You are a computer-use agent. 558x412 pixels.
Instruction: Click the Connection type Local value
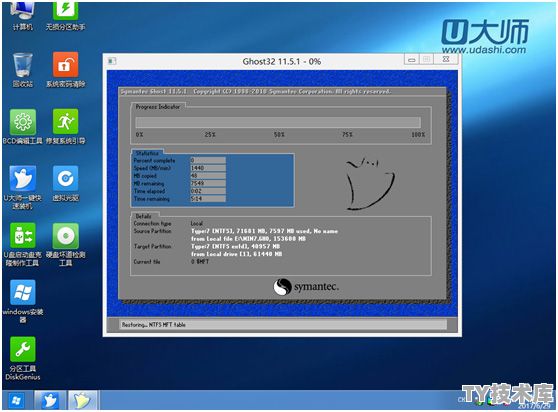(196, 223)
